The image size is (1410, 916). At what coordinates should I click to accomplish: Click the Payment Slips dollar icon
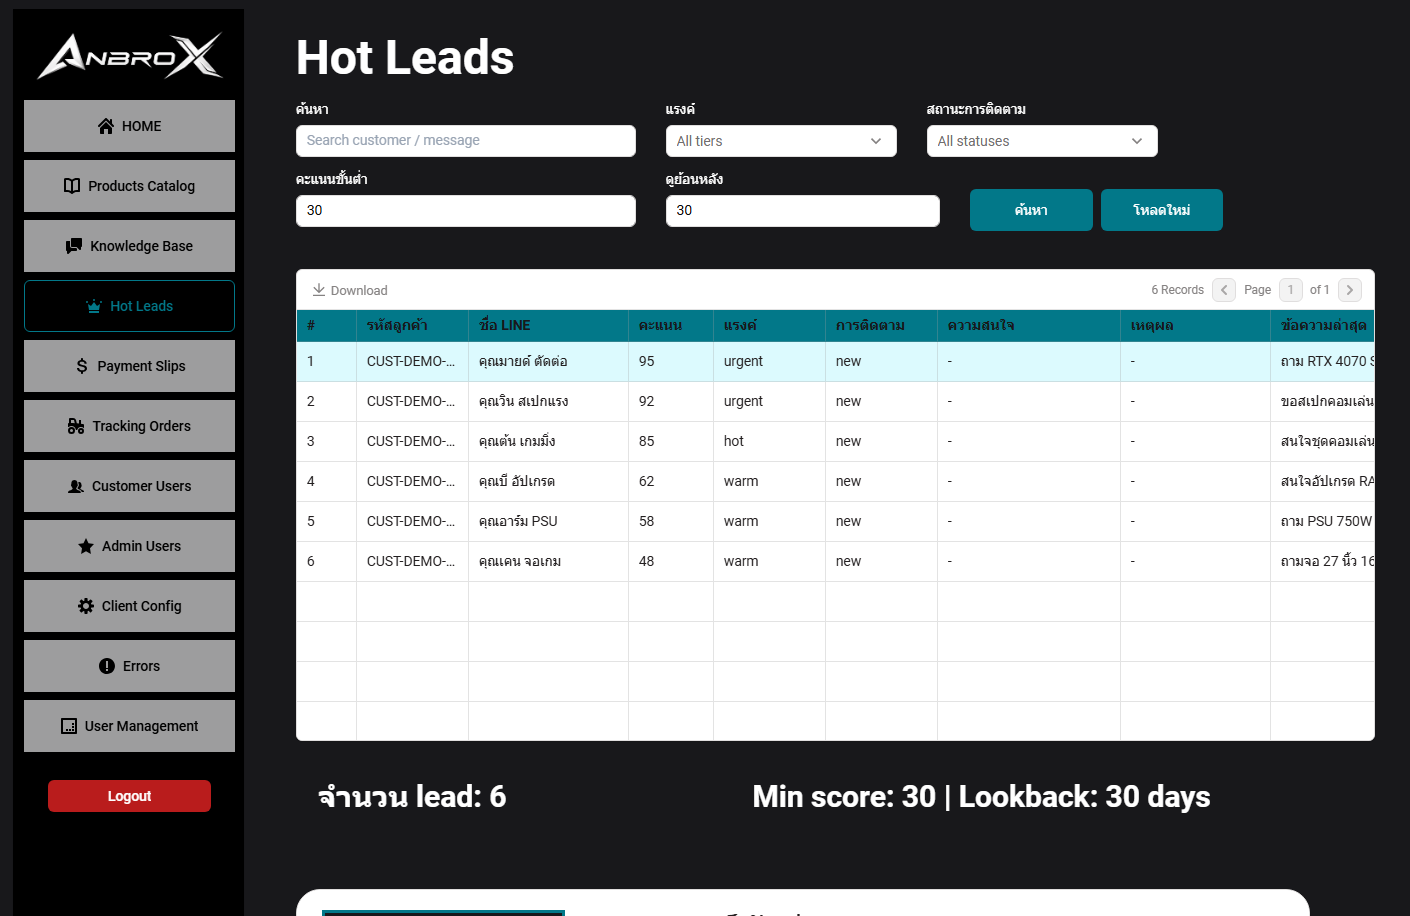point(82,366)
